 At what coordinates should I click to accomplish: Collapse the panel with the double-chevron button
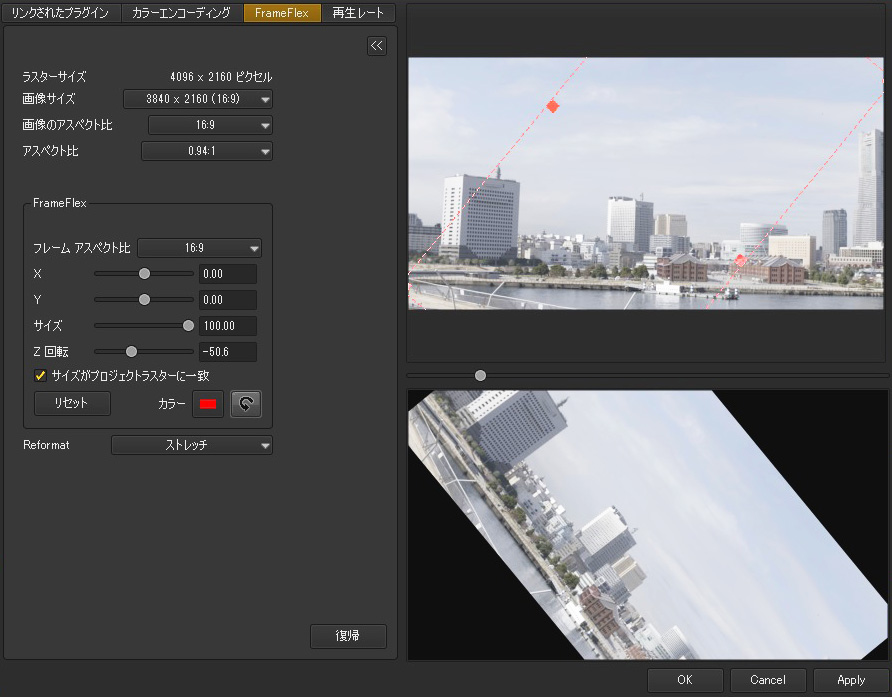tap(377, 46)
